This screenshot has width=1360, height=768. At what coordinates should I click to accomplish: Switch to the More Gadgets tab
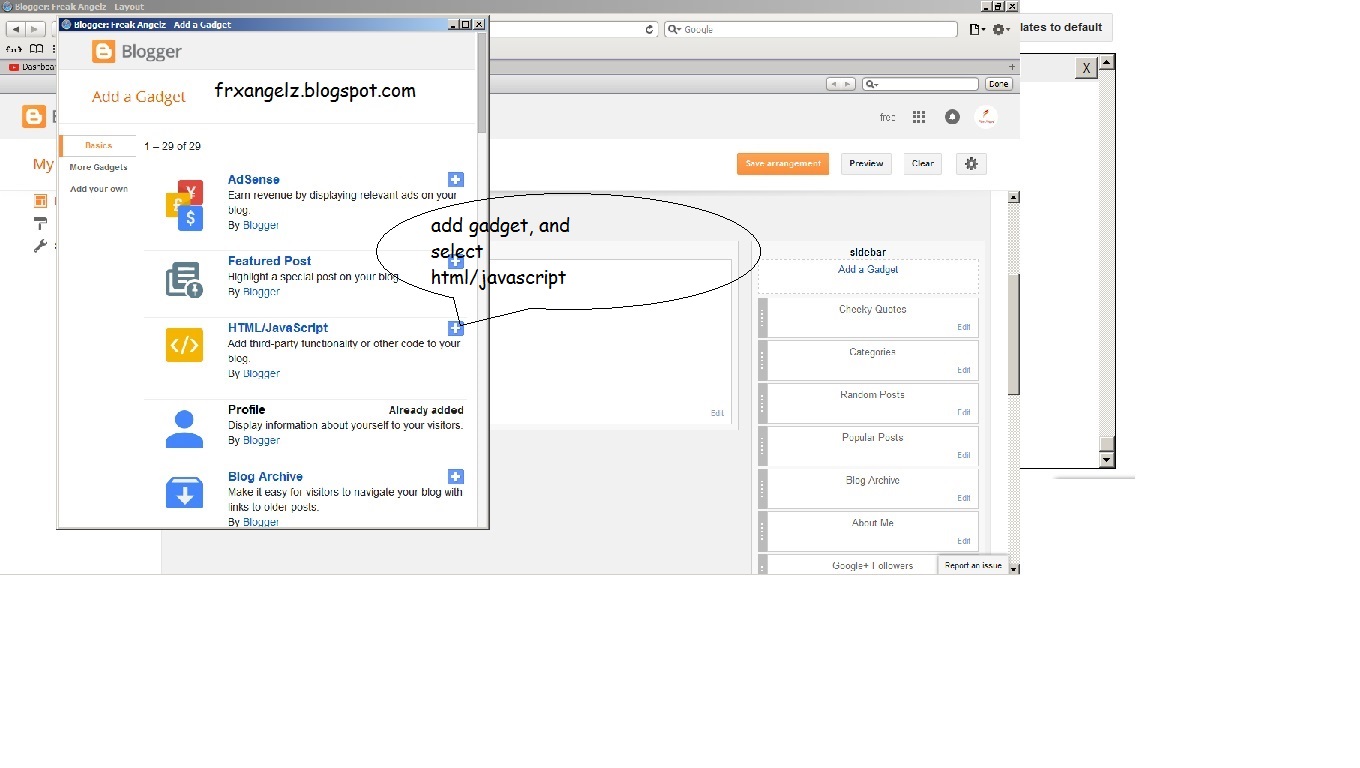click(98, 167)
